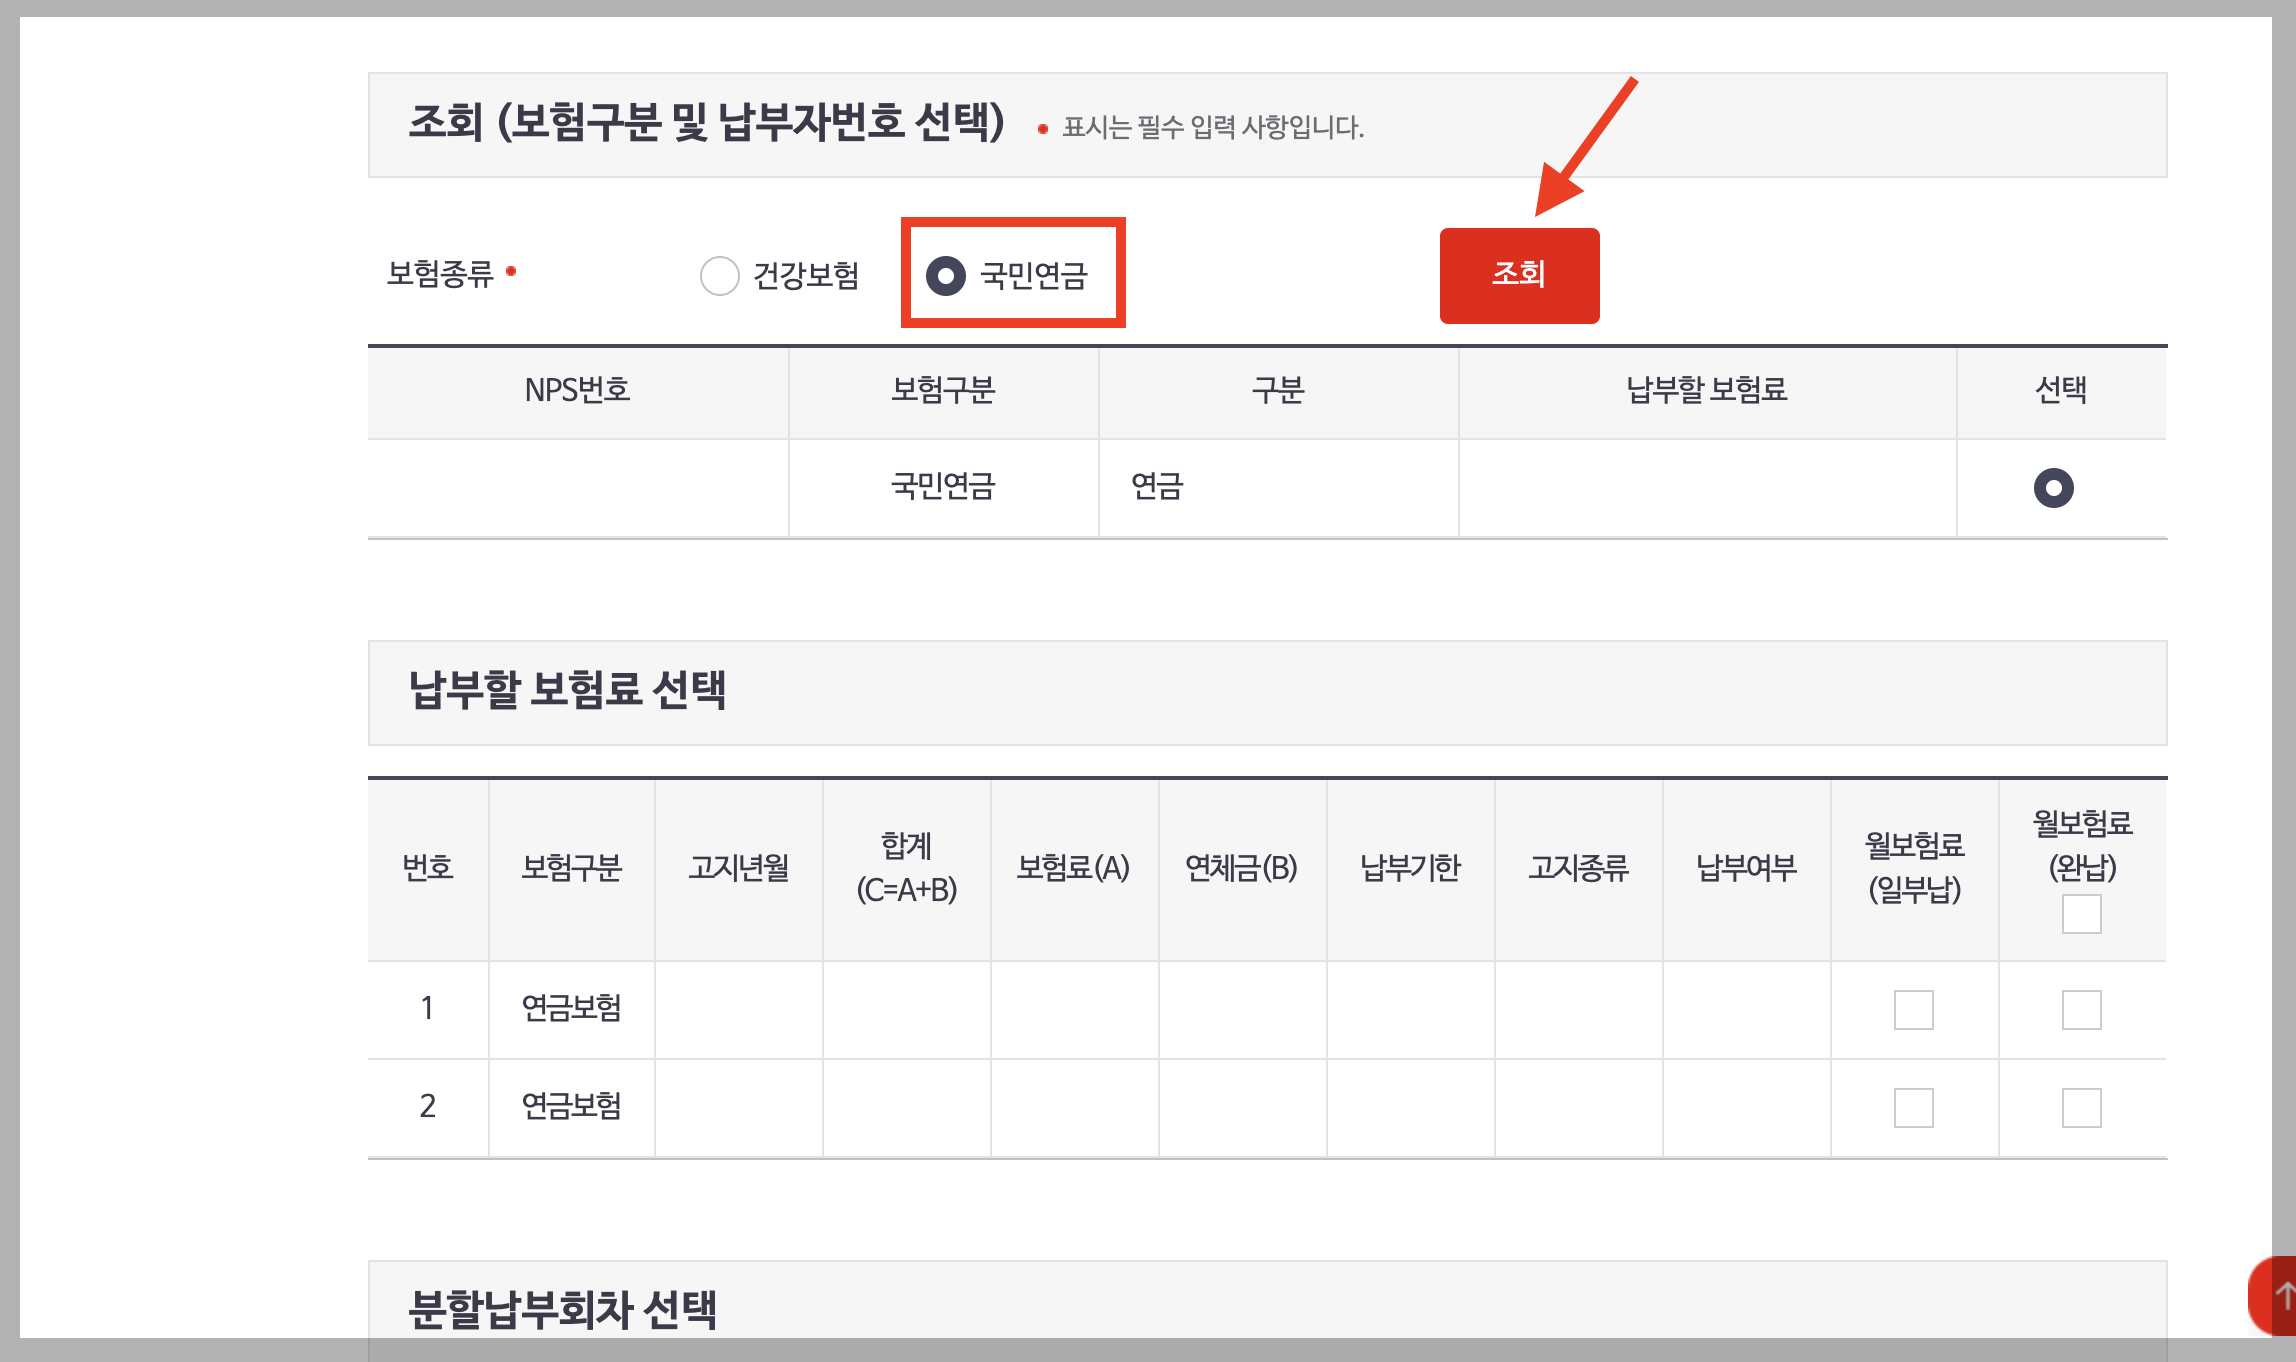The height and width of the screenshot is (1362, 2296).
Task: Click the red 조회 search button
Action: (x=1518, y=275)
